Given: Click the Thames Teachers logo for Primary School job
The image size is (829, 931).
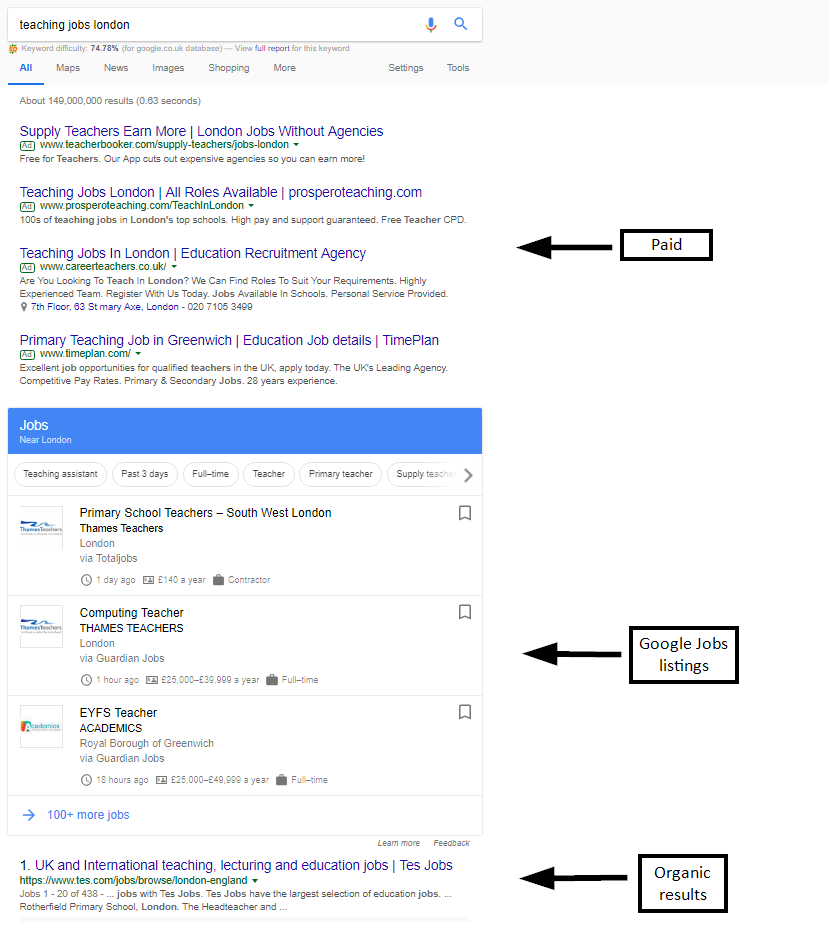Looking at the screenshot, I should pos(41,527).
